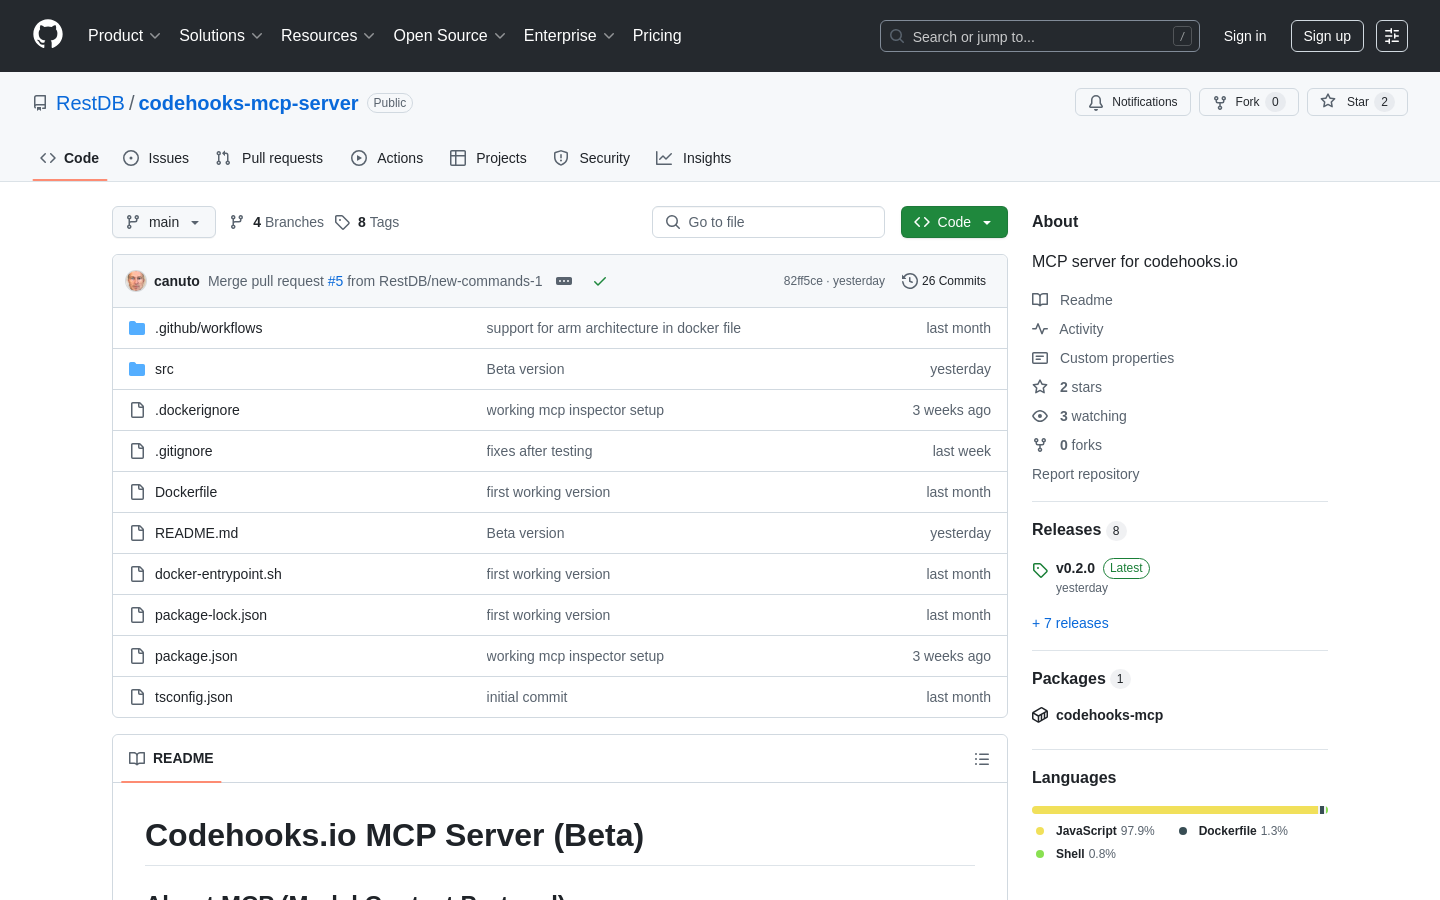This screenshot has height=900, width=1440.
Task: Open the Dockerfile file
Action: click(x=186, y=492)
